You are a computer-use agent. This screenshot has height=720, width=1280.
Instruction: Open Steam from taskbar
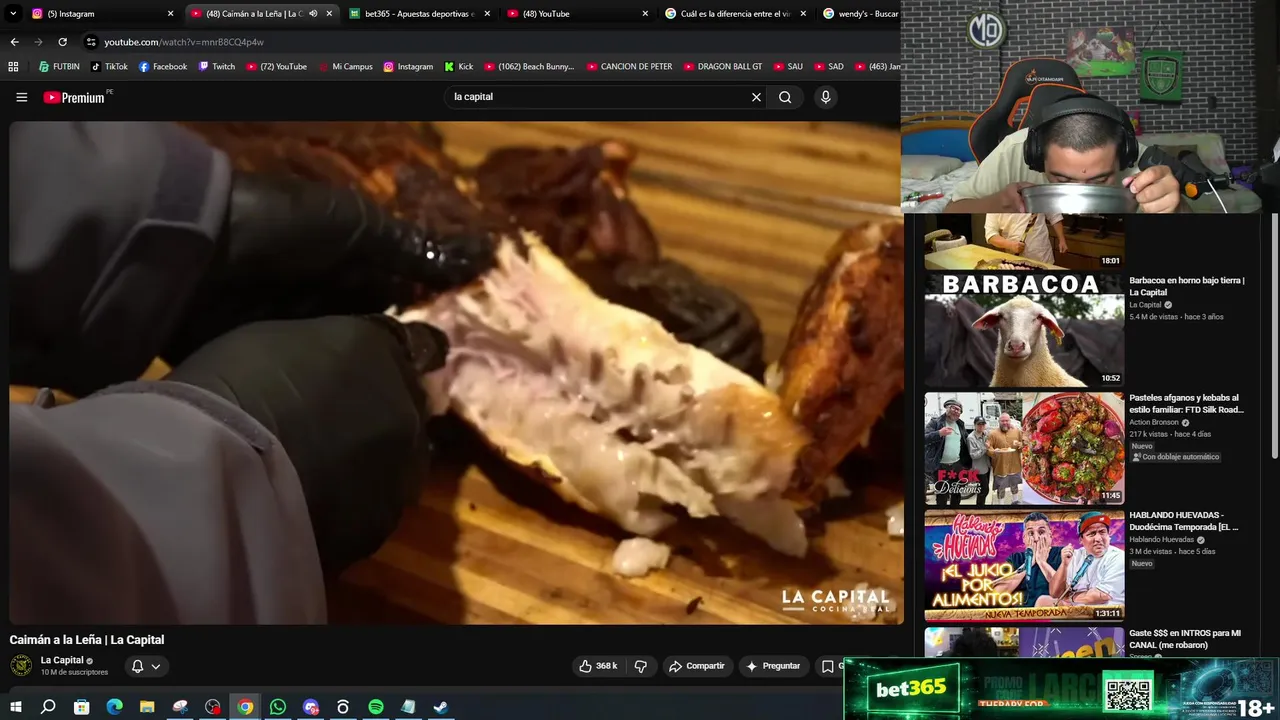(x=440, y=707)
